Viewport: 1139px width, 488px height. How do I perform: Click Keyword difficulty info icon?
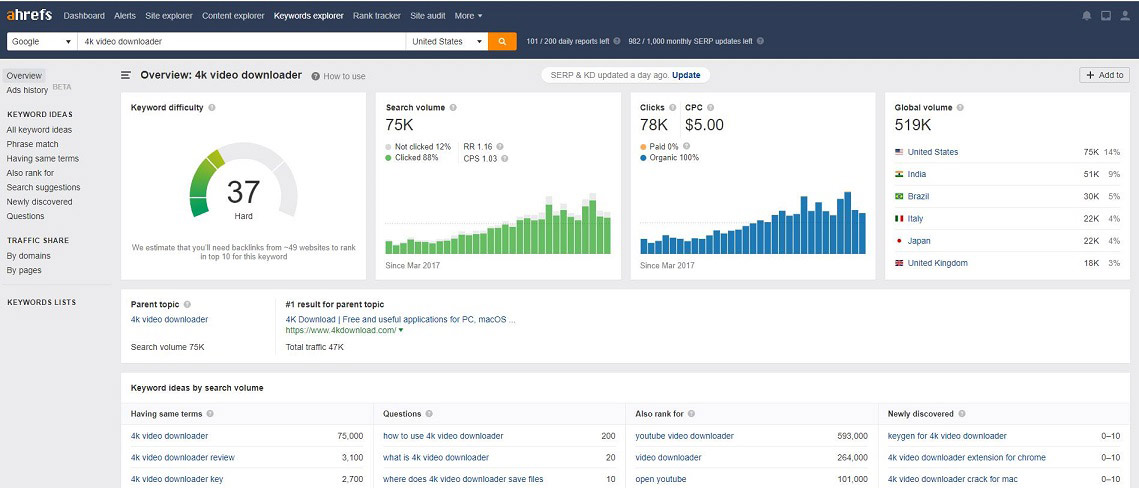point(211,107)
